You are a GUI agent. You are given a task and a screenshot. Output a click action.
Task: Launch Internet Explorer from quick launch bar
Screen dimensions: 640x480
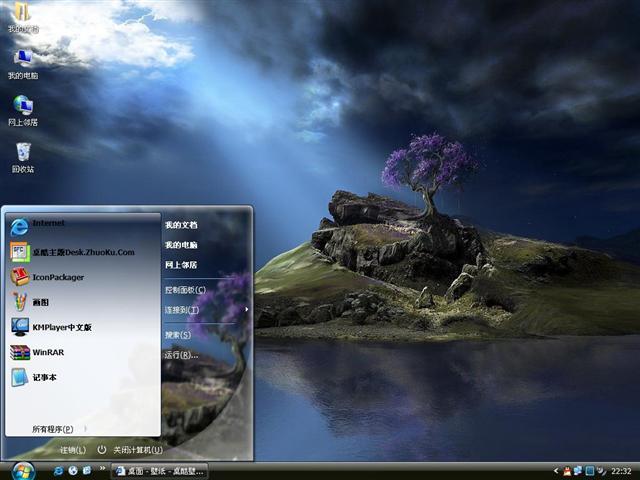[x=58, y=471]
